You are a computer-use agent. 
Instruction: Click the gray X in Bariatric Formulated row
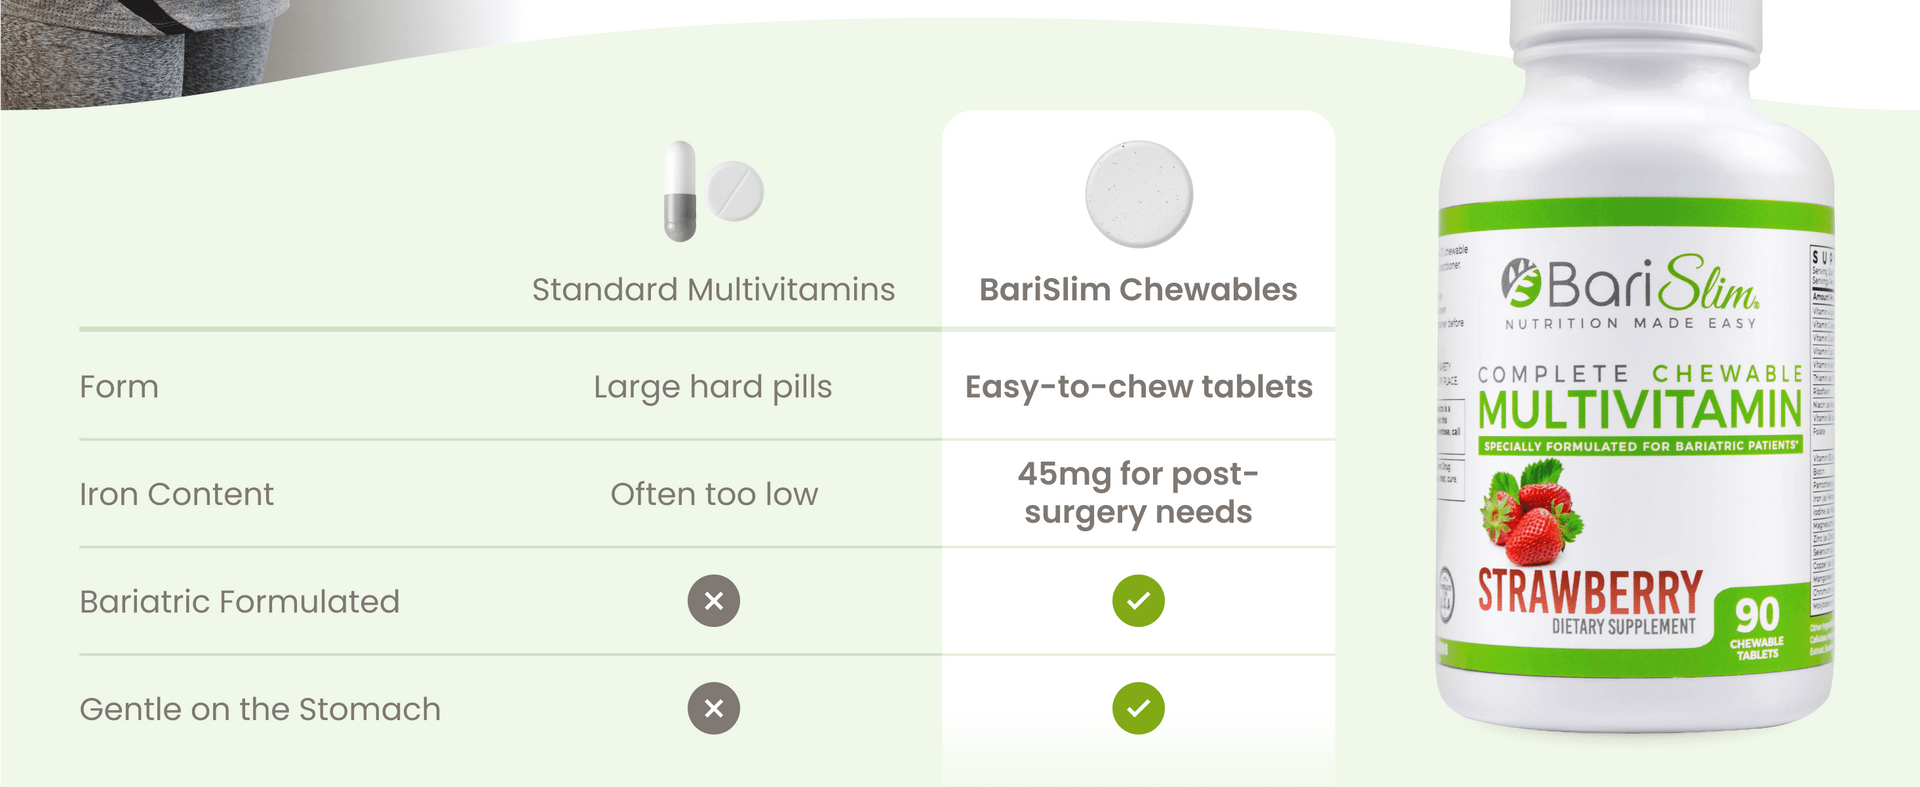click(x=714, y=601)
